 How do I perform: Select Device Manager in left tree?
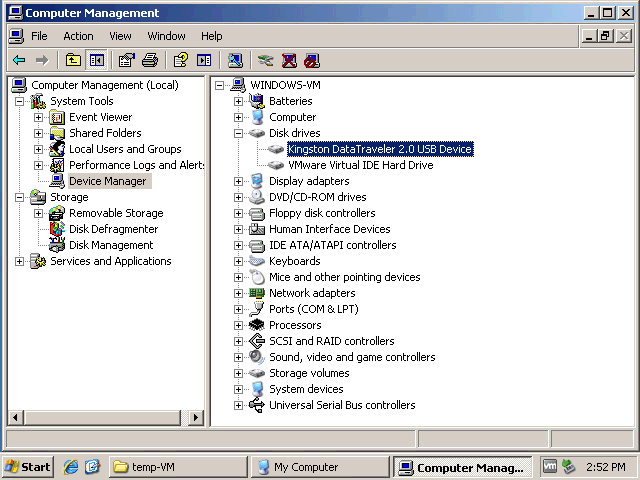[x=108, y=181]
